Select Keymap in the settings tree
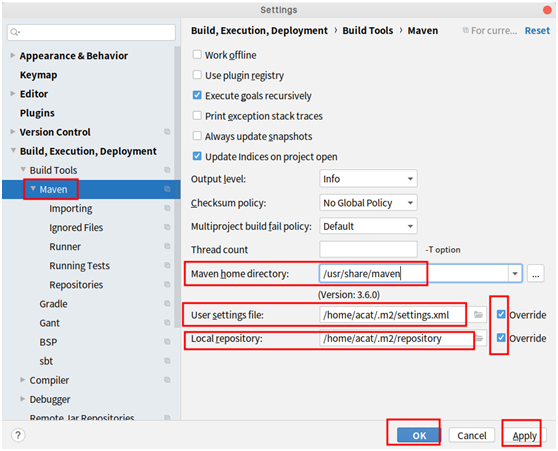The width and height of the screenshot is (558, 451). pyautogui.click(x=38, y=75)
